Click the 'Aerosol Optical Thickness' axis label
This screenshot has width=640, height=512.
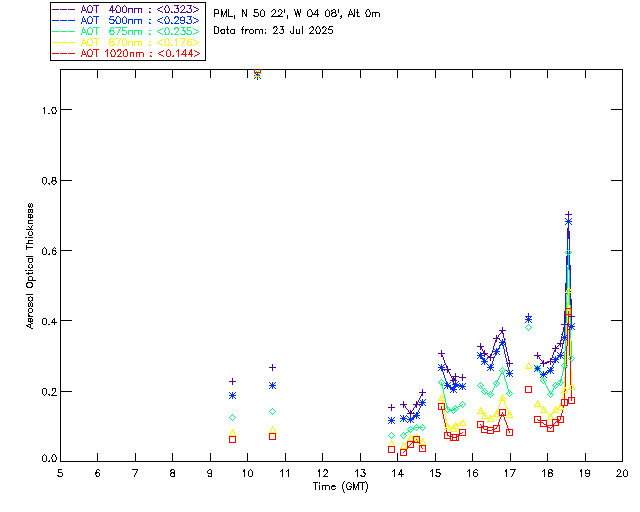pos(30,266)
